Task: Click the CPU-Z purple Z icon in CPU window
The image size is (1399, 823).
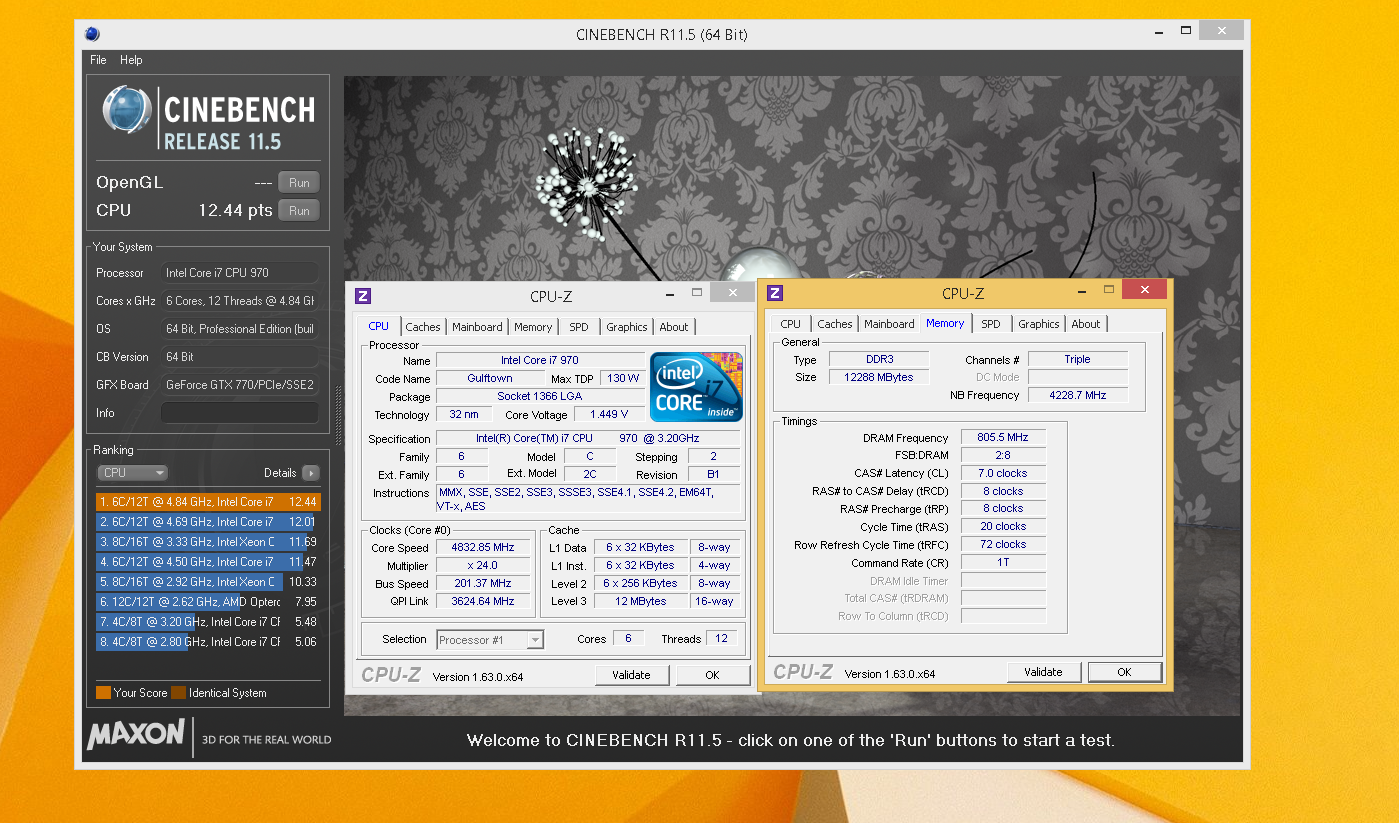Action: click(x=363, y=296)
